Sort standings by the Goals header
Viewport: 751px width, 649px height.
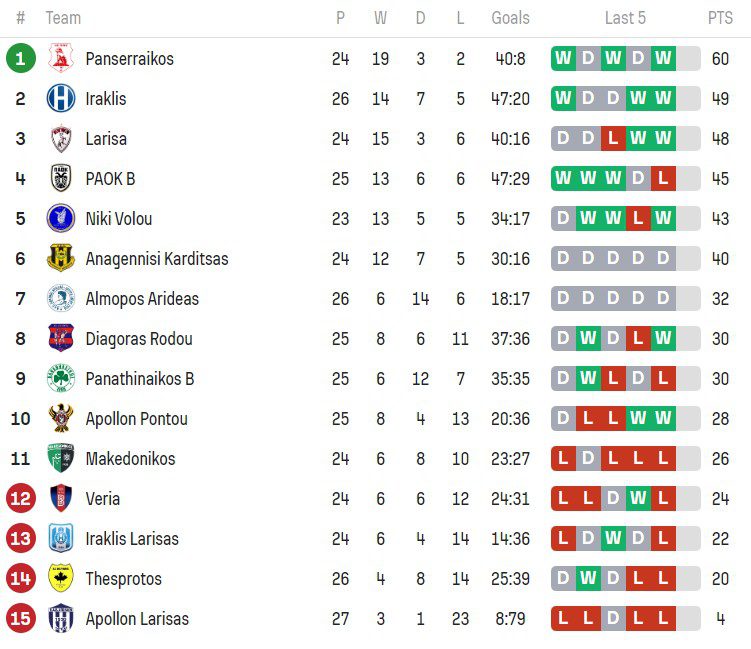point(511,18)
